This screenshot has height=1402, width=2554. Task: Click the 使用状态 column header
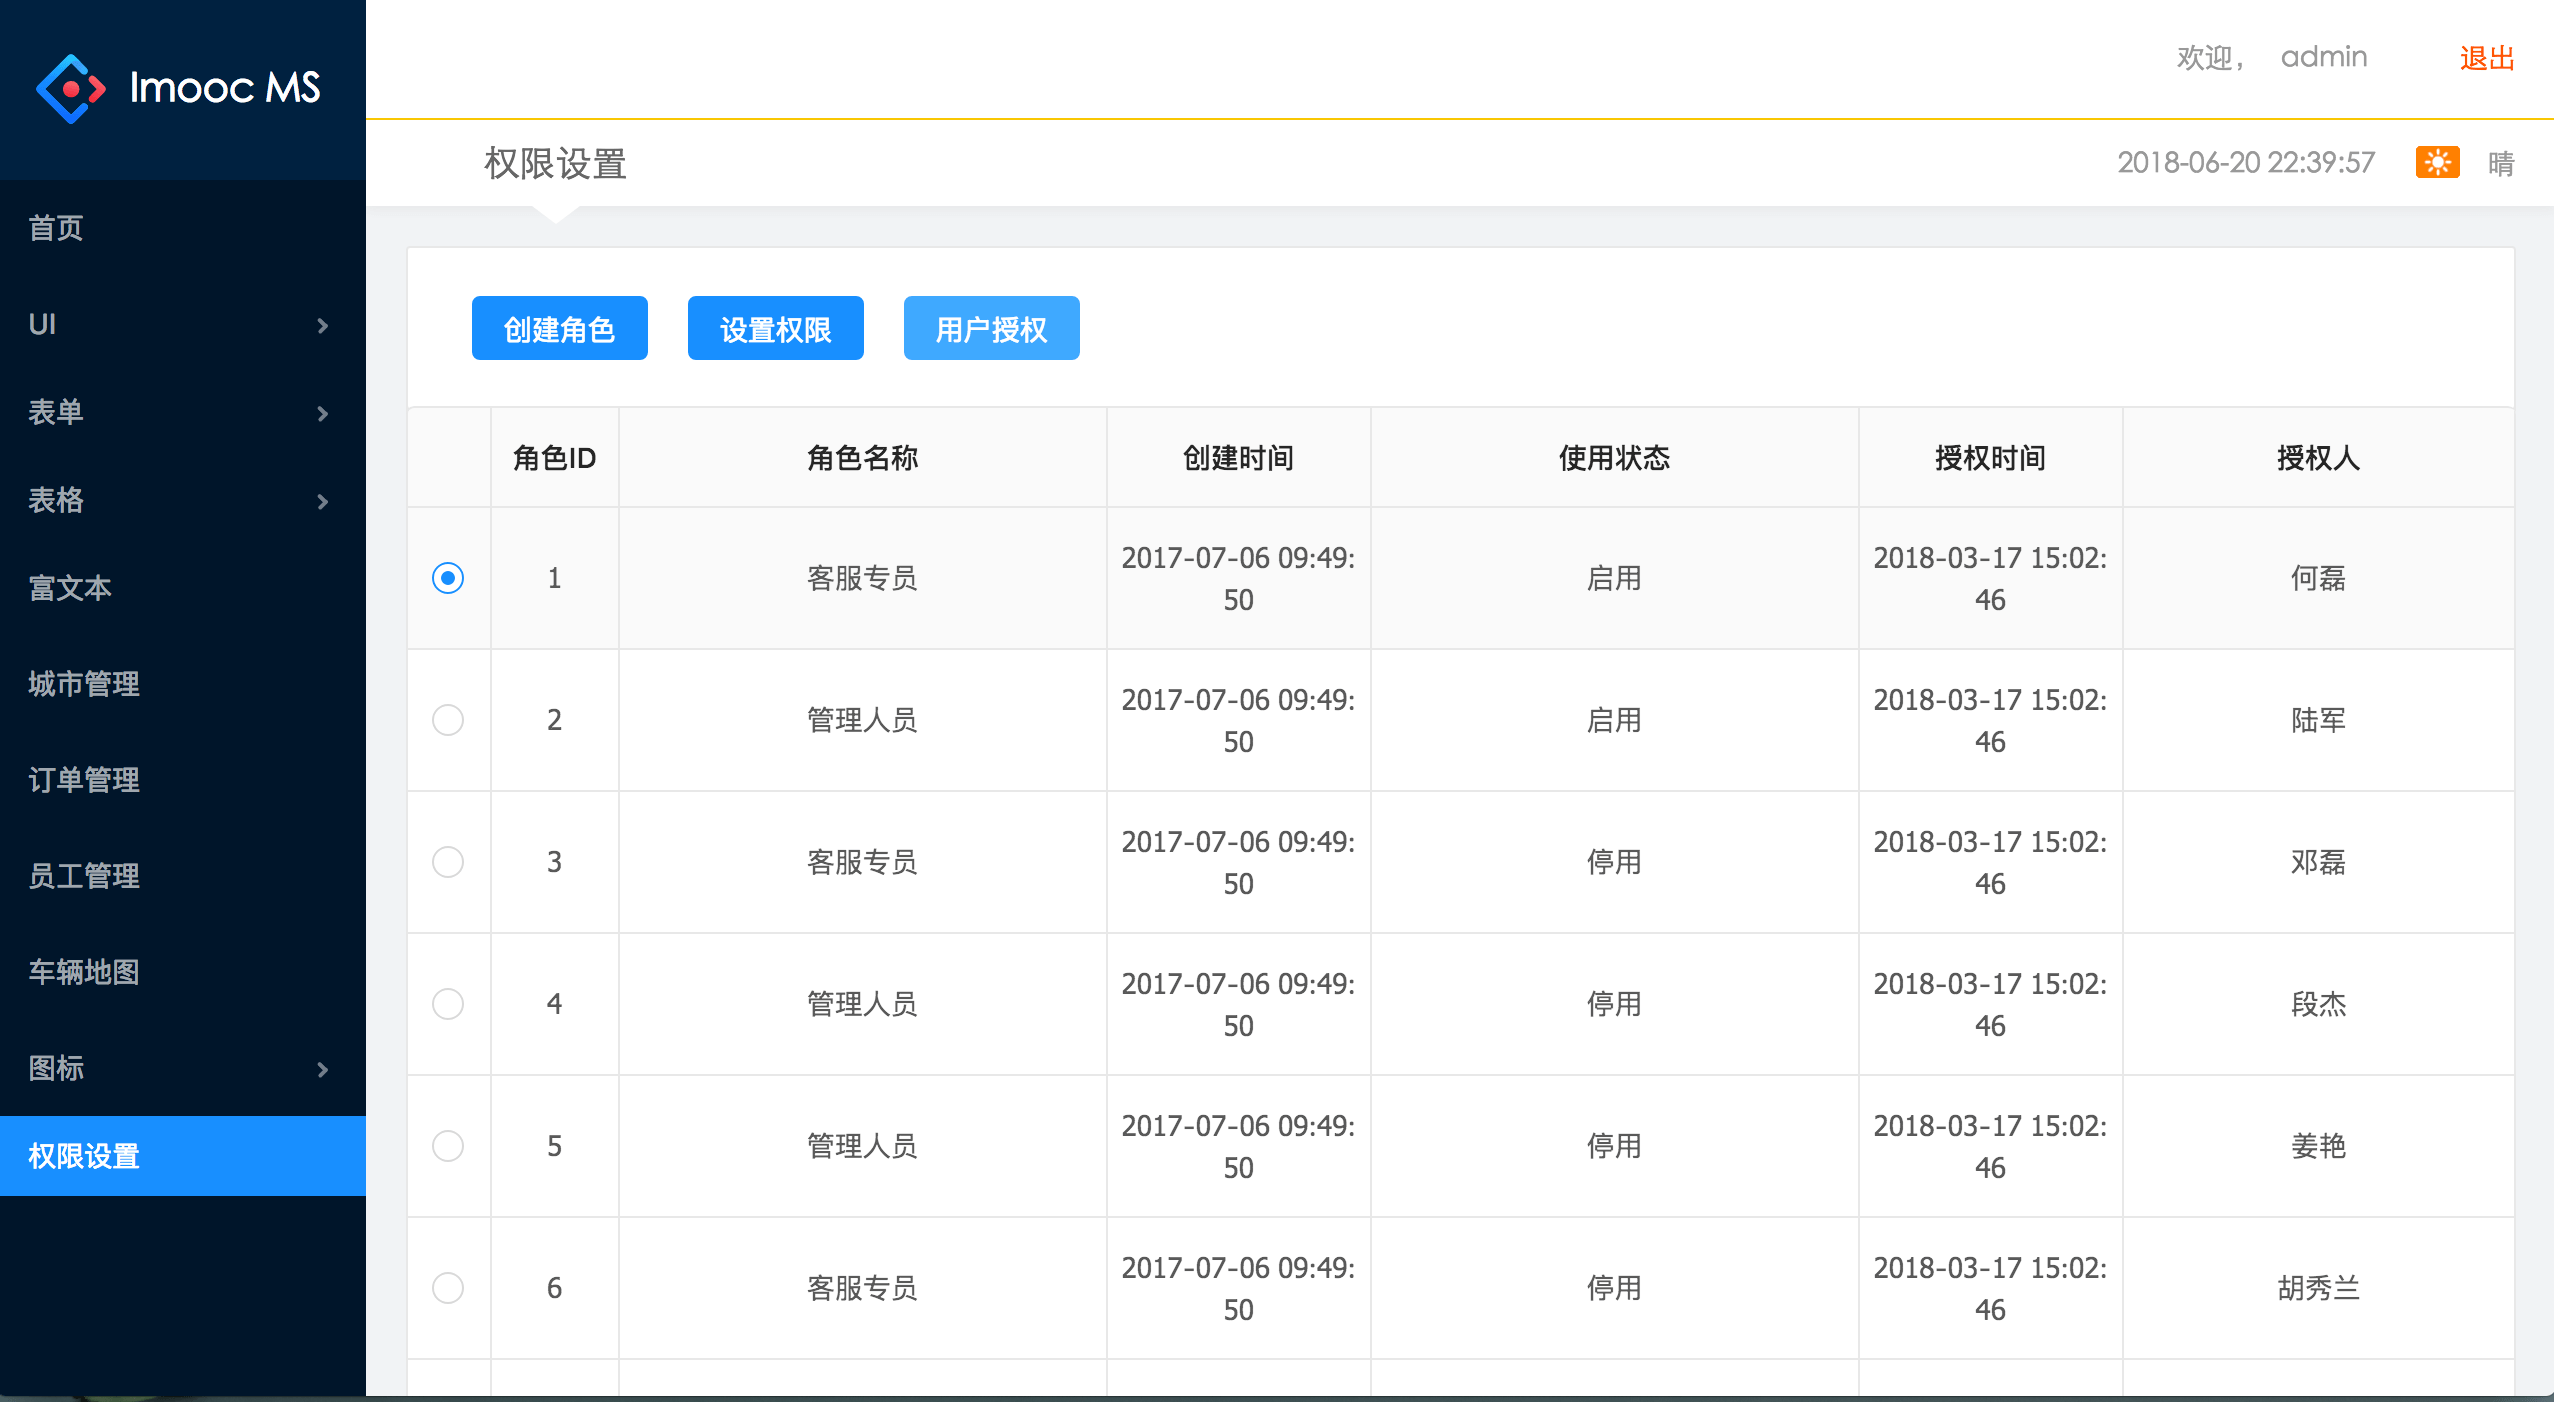(x=1615, y=458)
